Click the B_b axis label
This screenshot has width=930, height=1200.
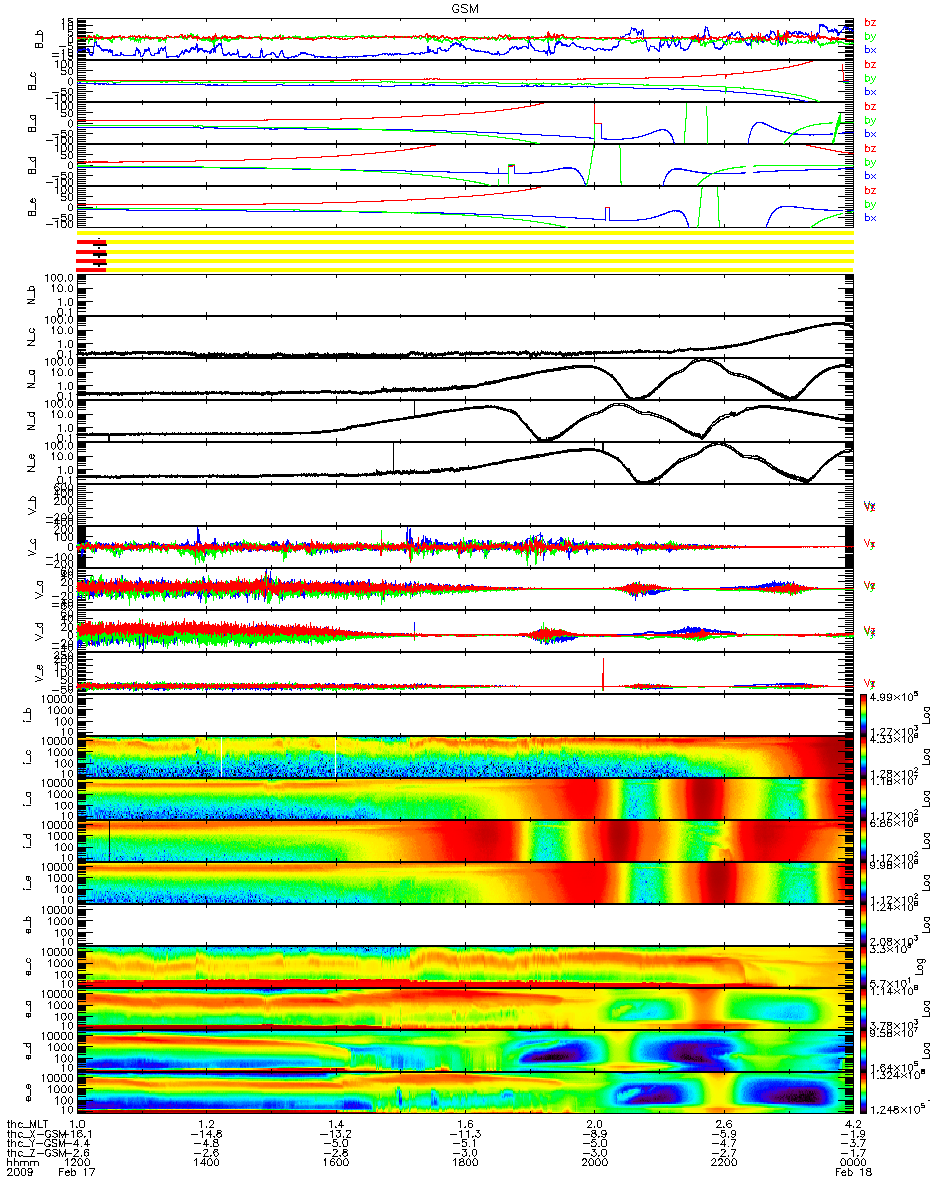point(39,39)
